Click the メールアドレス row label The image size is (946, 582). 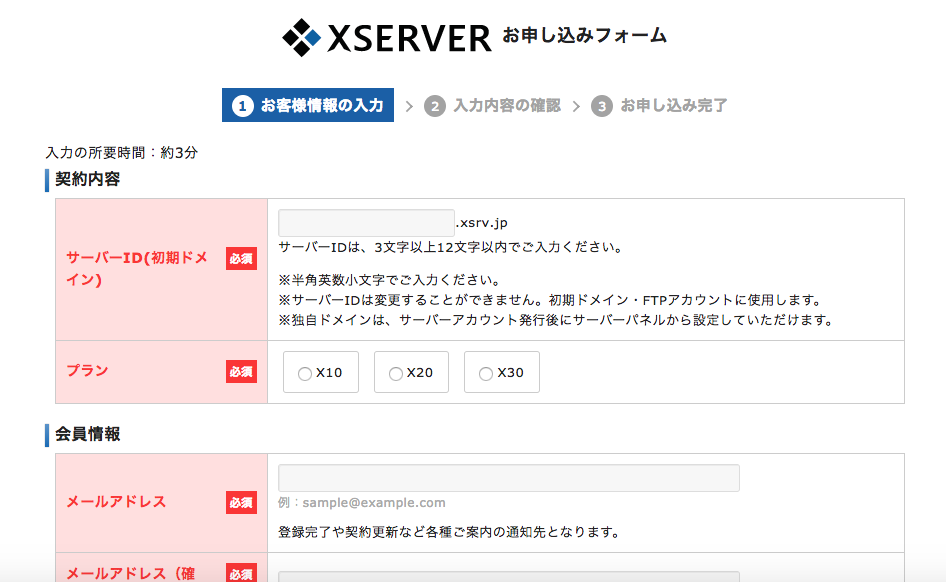click(x=116, y=502)
